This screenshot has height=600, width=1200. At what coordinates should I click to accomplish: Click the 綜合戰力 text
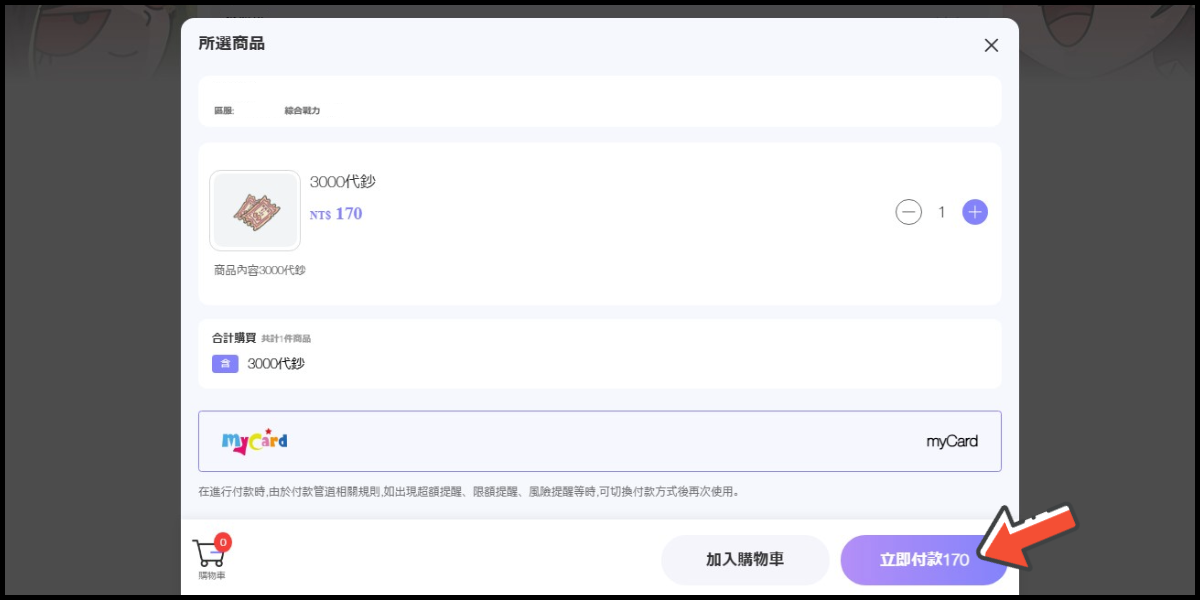(302, 110)
